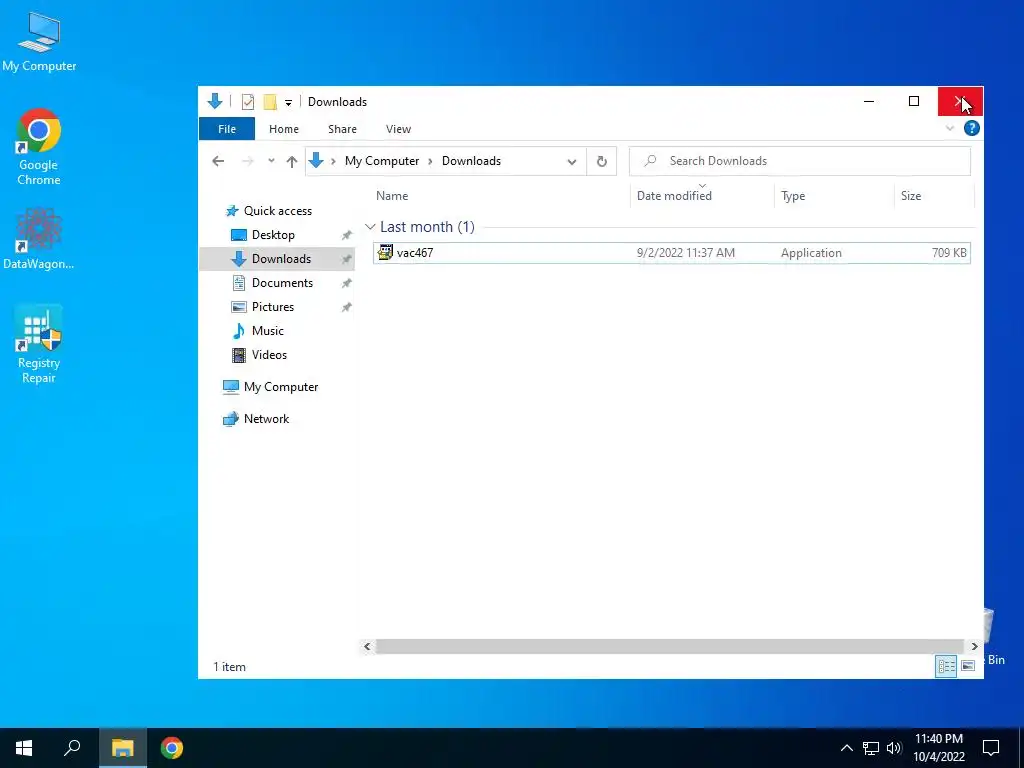The height and width of the screenshot is (768, 1024).
Task: Click the Downloads arrow icon in title bar
Action: [x=215, y=101]
